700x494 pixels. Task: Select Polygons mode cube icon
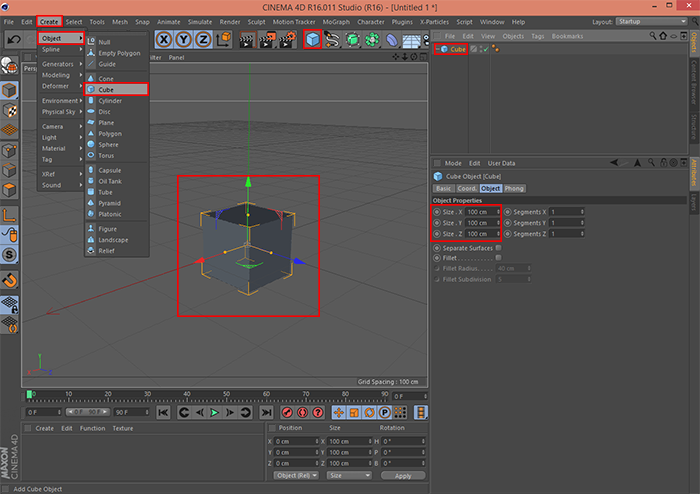[9, 190]
